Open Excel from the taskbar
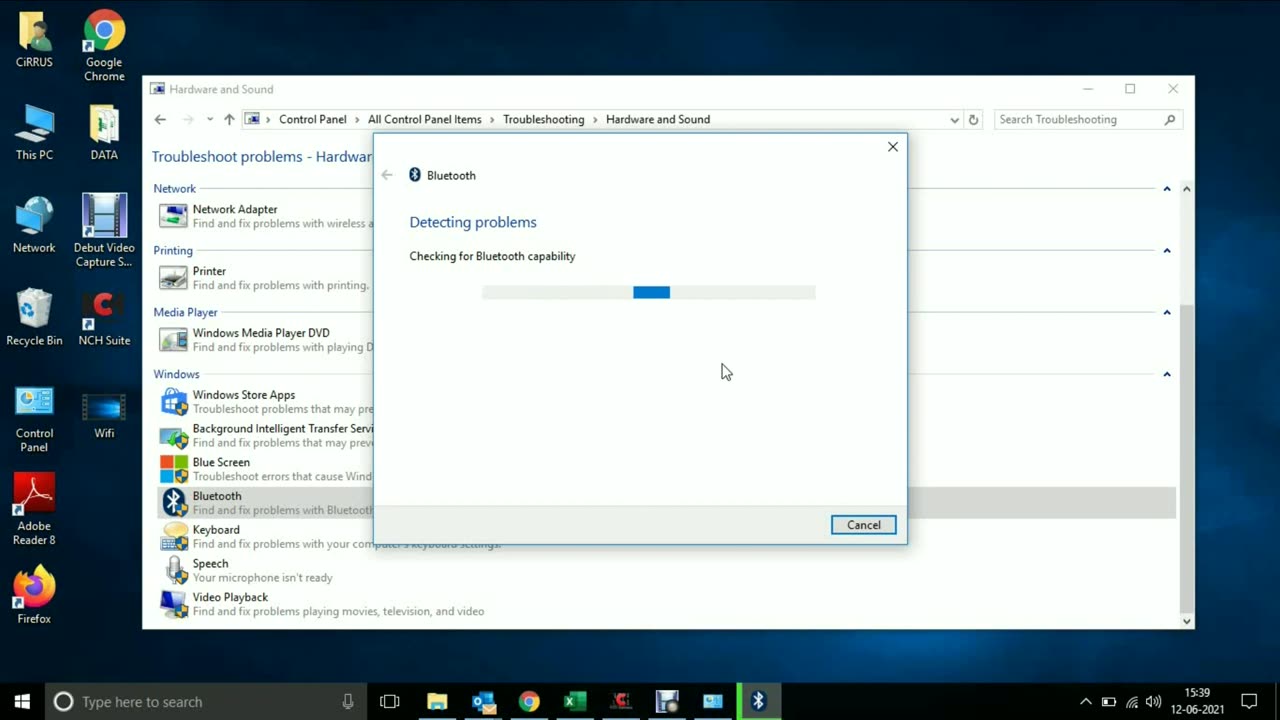Viewport: 1280px width, 720px height. tap(575, 701)
